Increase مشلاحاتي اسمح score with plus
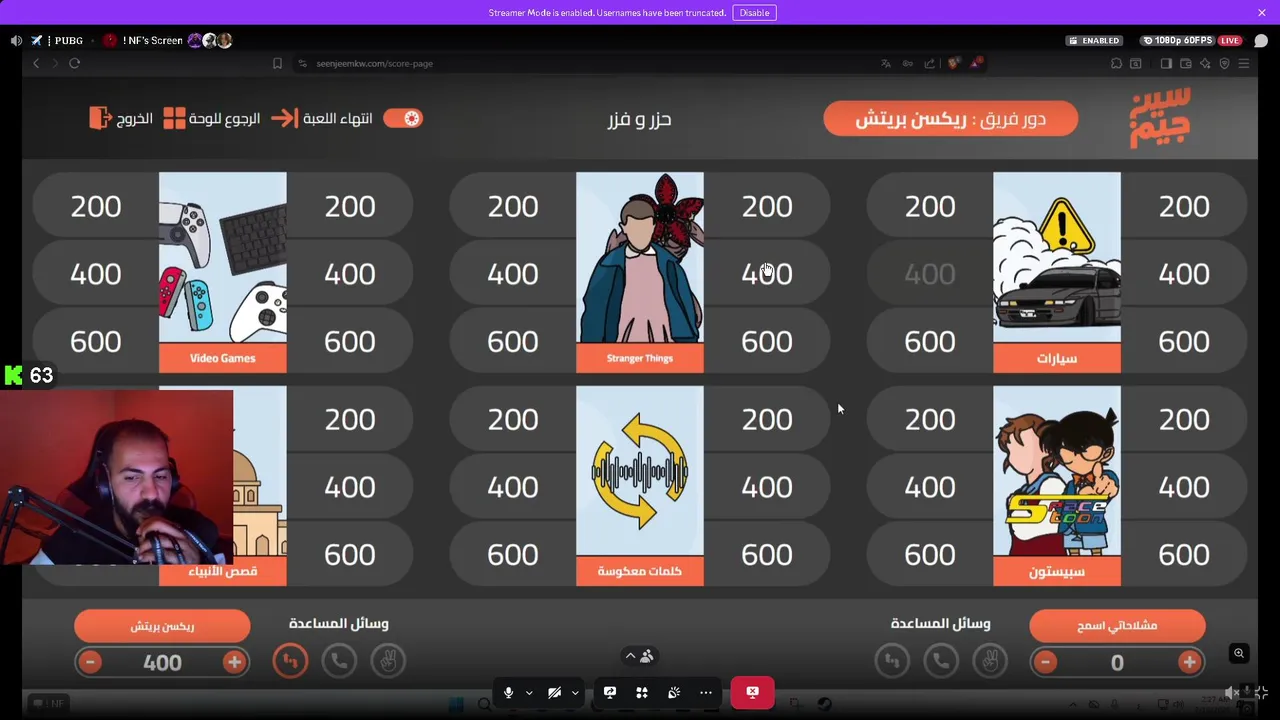 pyautogui.click(x=1189, y=662)
